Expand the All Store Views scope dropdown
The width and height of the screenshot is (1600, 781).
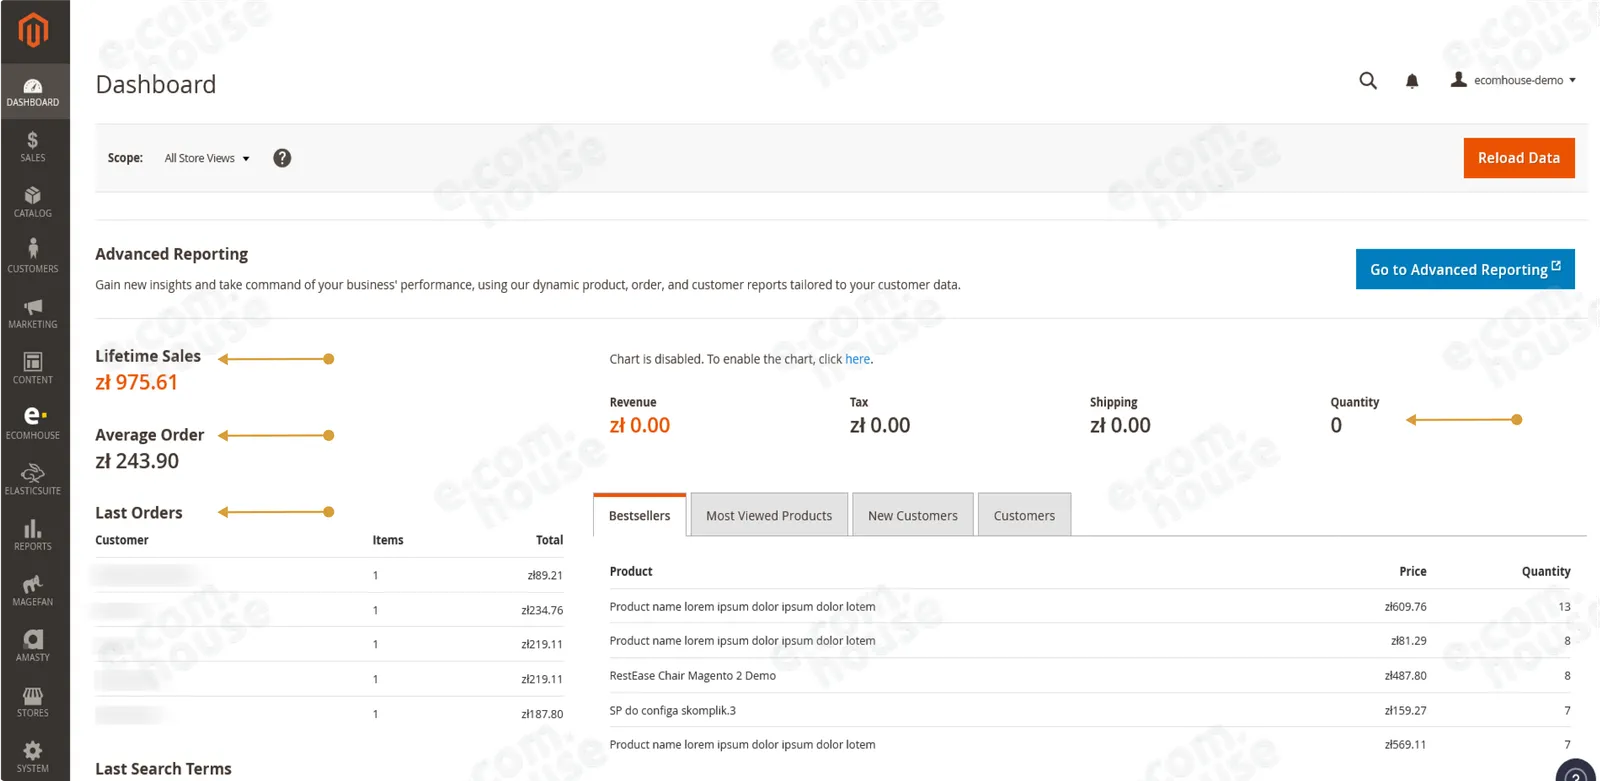coord(207,158)
